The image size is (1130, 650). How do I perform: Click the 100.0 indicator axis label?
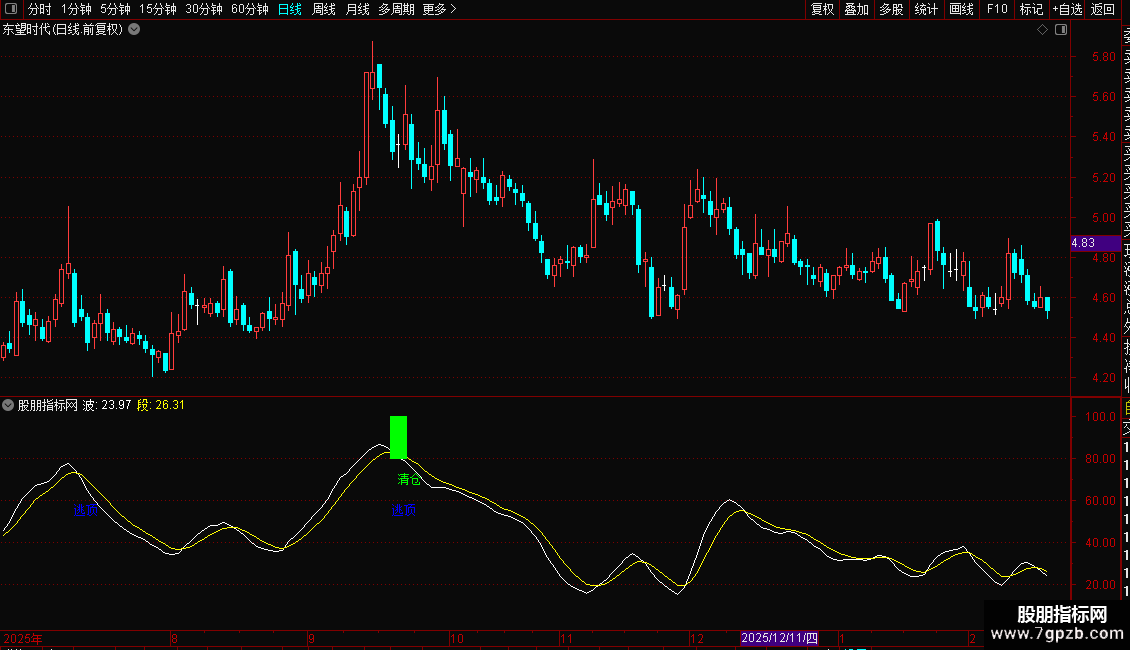1100,417
